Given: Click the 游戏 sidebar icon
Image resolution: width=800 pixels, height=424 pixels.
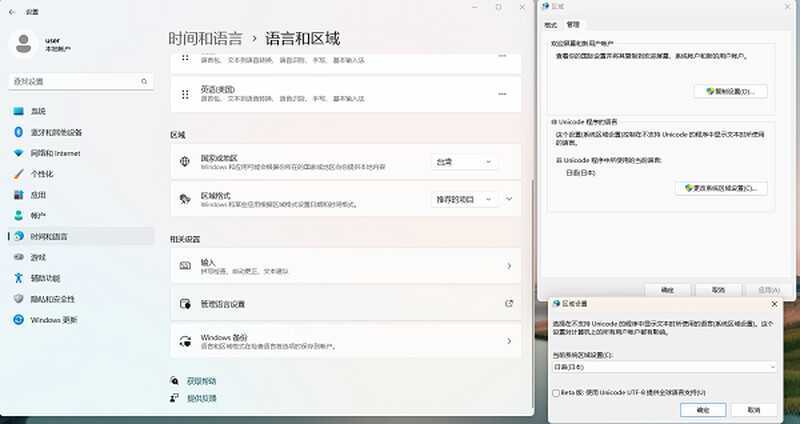Looking at the screenshot, I should (18, 257).
